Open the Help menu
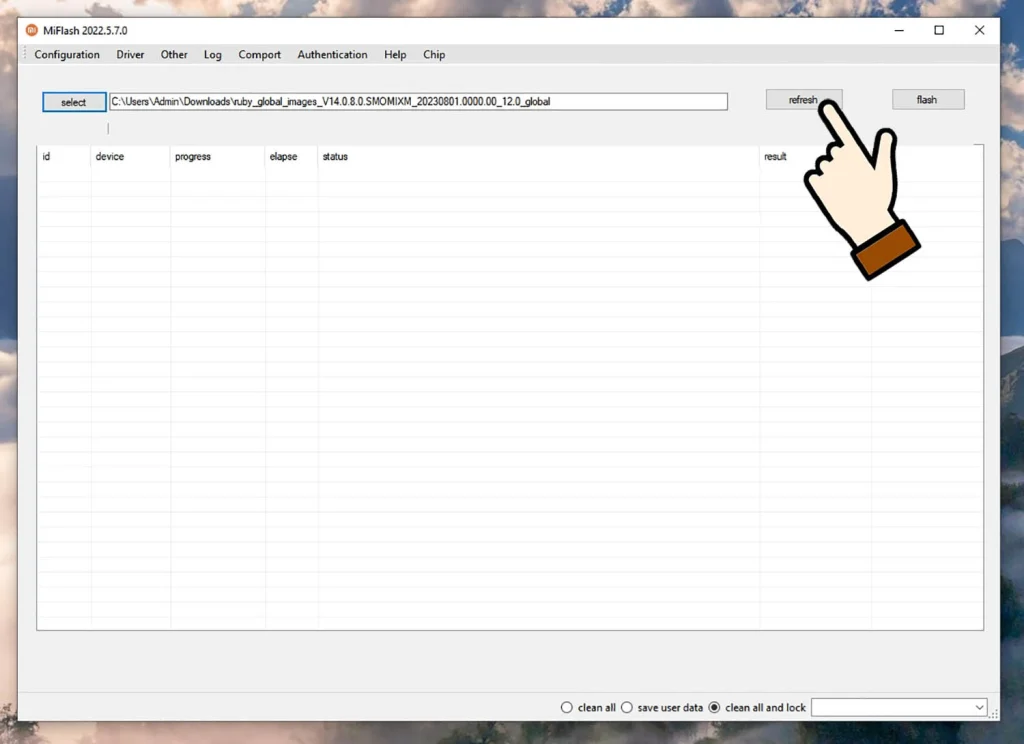Screen dimensions: 1024x744 tap(395, 55)
